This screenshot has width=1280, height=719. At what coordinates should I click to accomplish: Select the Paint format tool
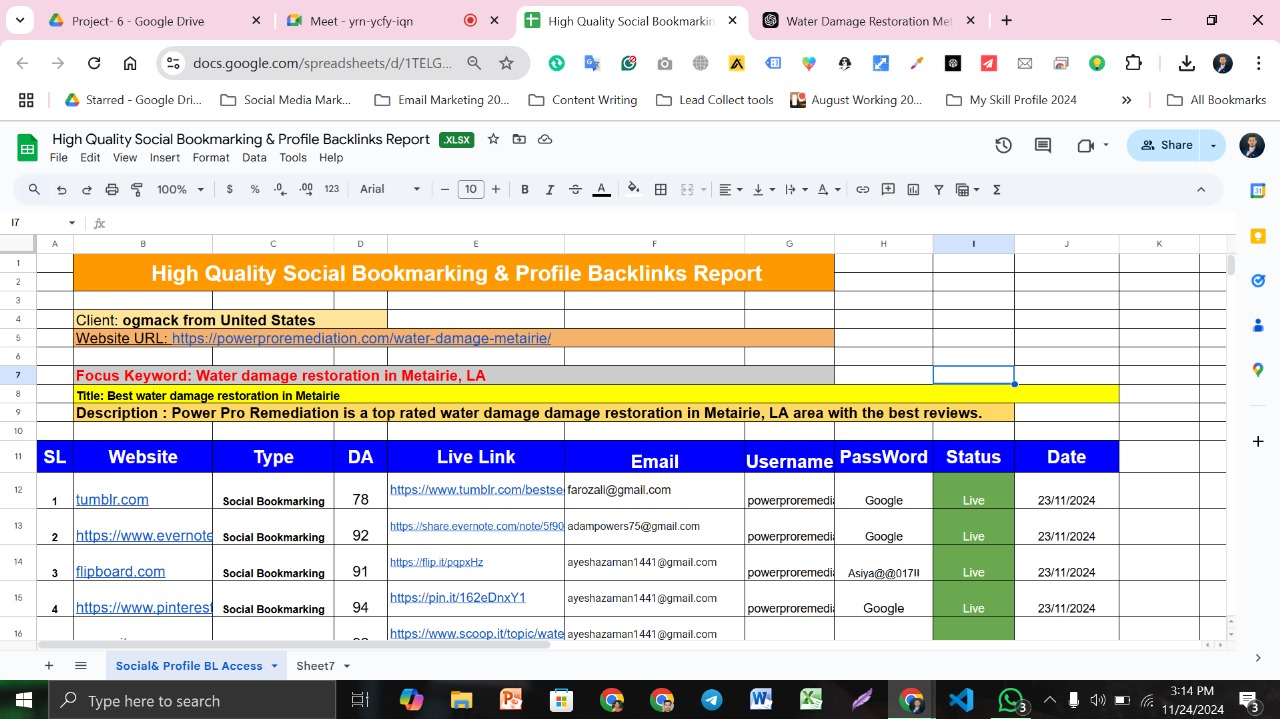coord(137,190)
